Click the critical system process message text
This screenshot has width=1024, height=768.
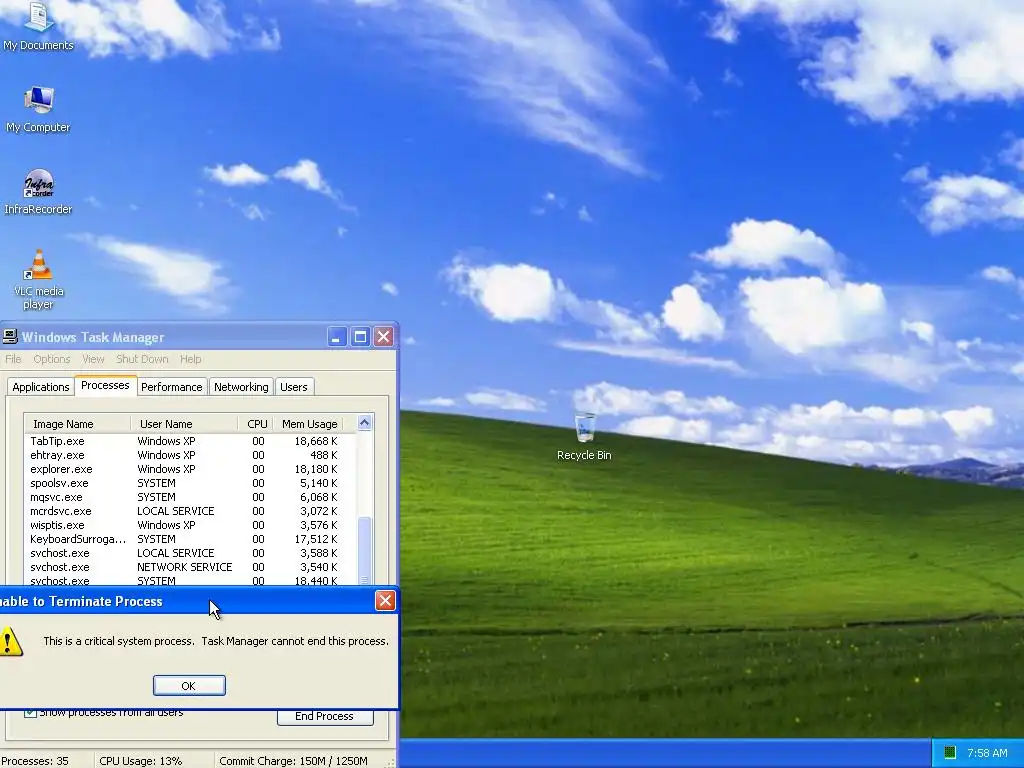216,641
